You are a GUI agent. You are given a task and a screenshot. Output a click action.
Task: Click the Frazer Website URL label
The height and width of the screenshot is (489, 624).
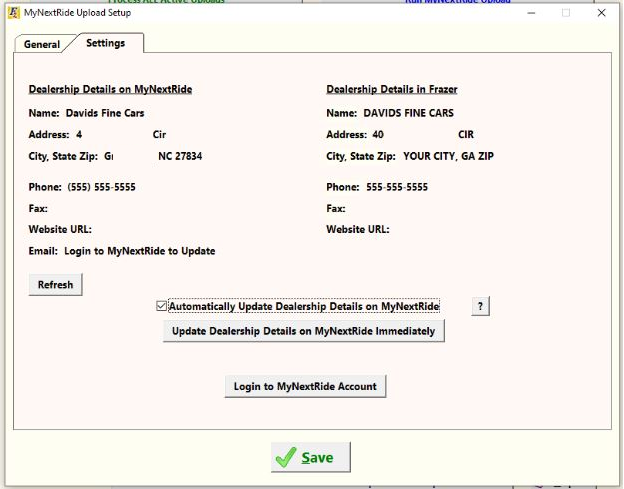pos(358,230)
